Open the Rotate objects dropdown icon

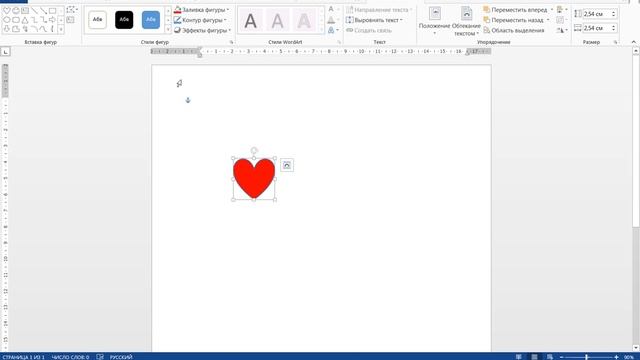click(x=562, y=30)
